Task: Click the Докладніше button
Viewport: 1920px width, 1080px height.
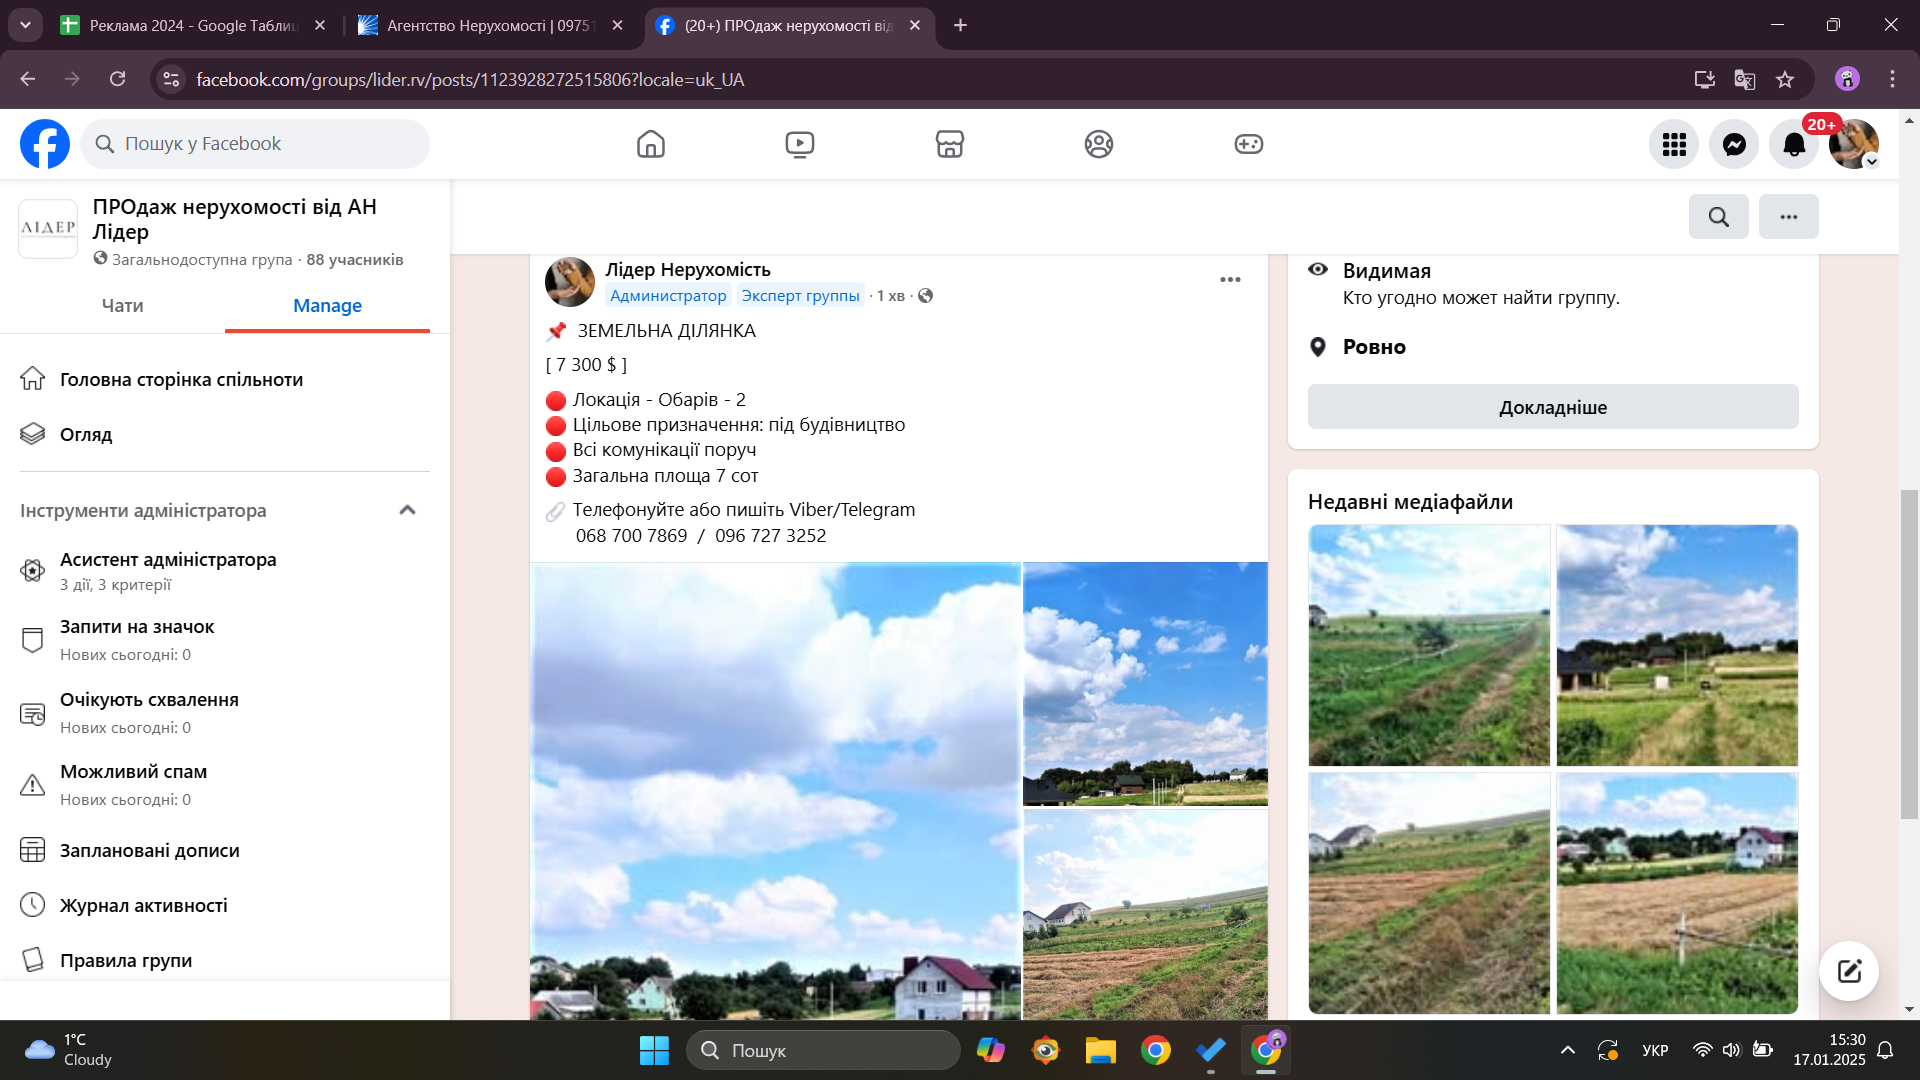Action: 1552,407
